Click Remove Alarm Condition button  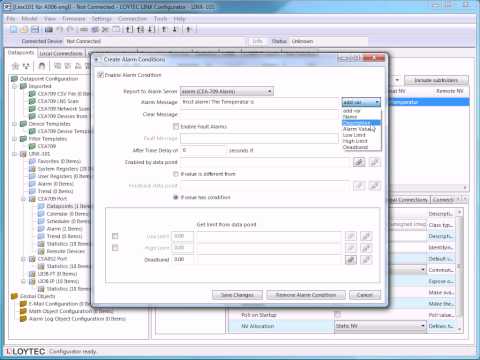click(306, 295)
